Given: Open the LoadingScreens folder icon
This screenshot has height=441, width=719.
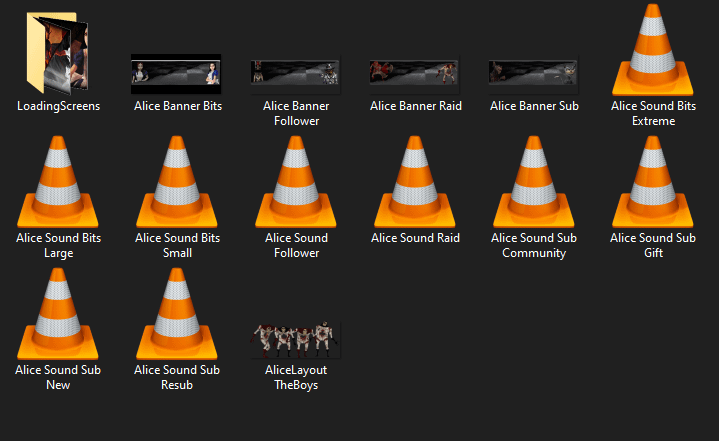Looking at the screenshot, I should click(x=58, y=53).
